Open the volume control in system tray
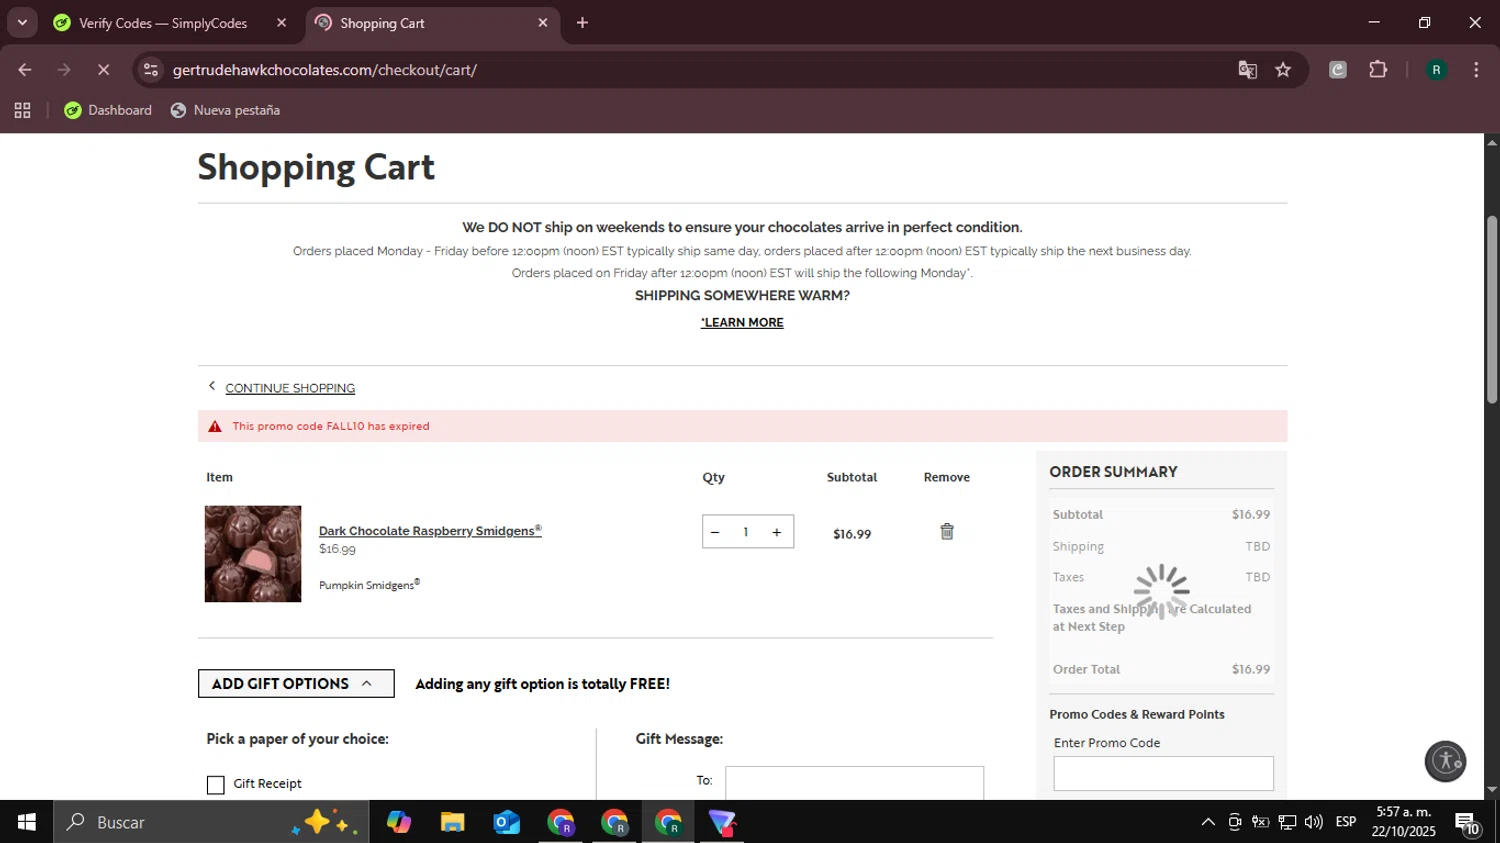 point(1314,822)
